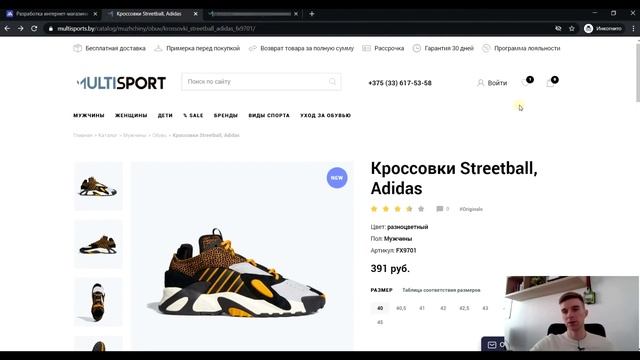The width and height of the screenshot is (640, 360).
Task: Click the NEW badge on product image
Action: [x=337, y=178]
